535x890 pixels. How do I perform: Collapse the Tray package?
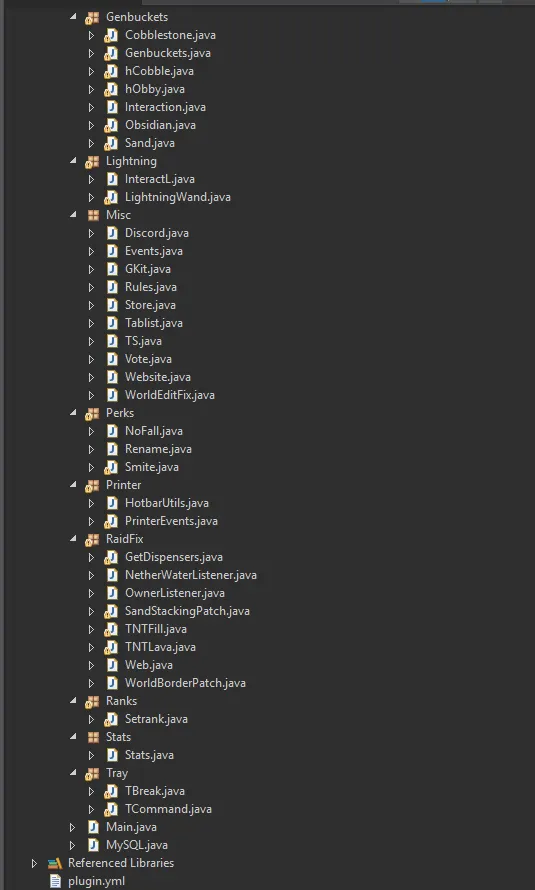[x=73, y=773]
